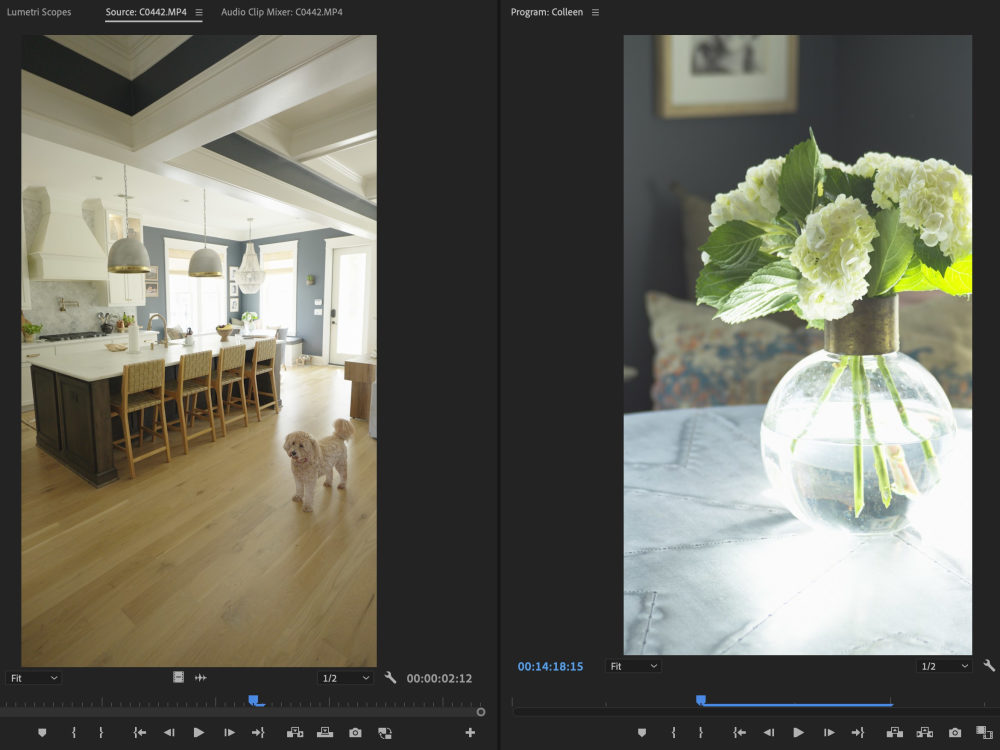The image size is (1000, 750).
Task: Step back one frame in Program monitor
Action: pyautogui.click(x=769, y=733)
